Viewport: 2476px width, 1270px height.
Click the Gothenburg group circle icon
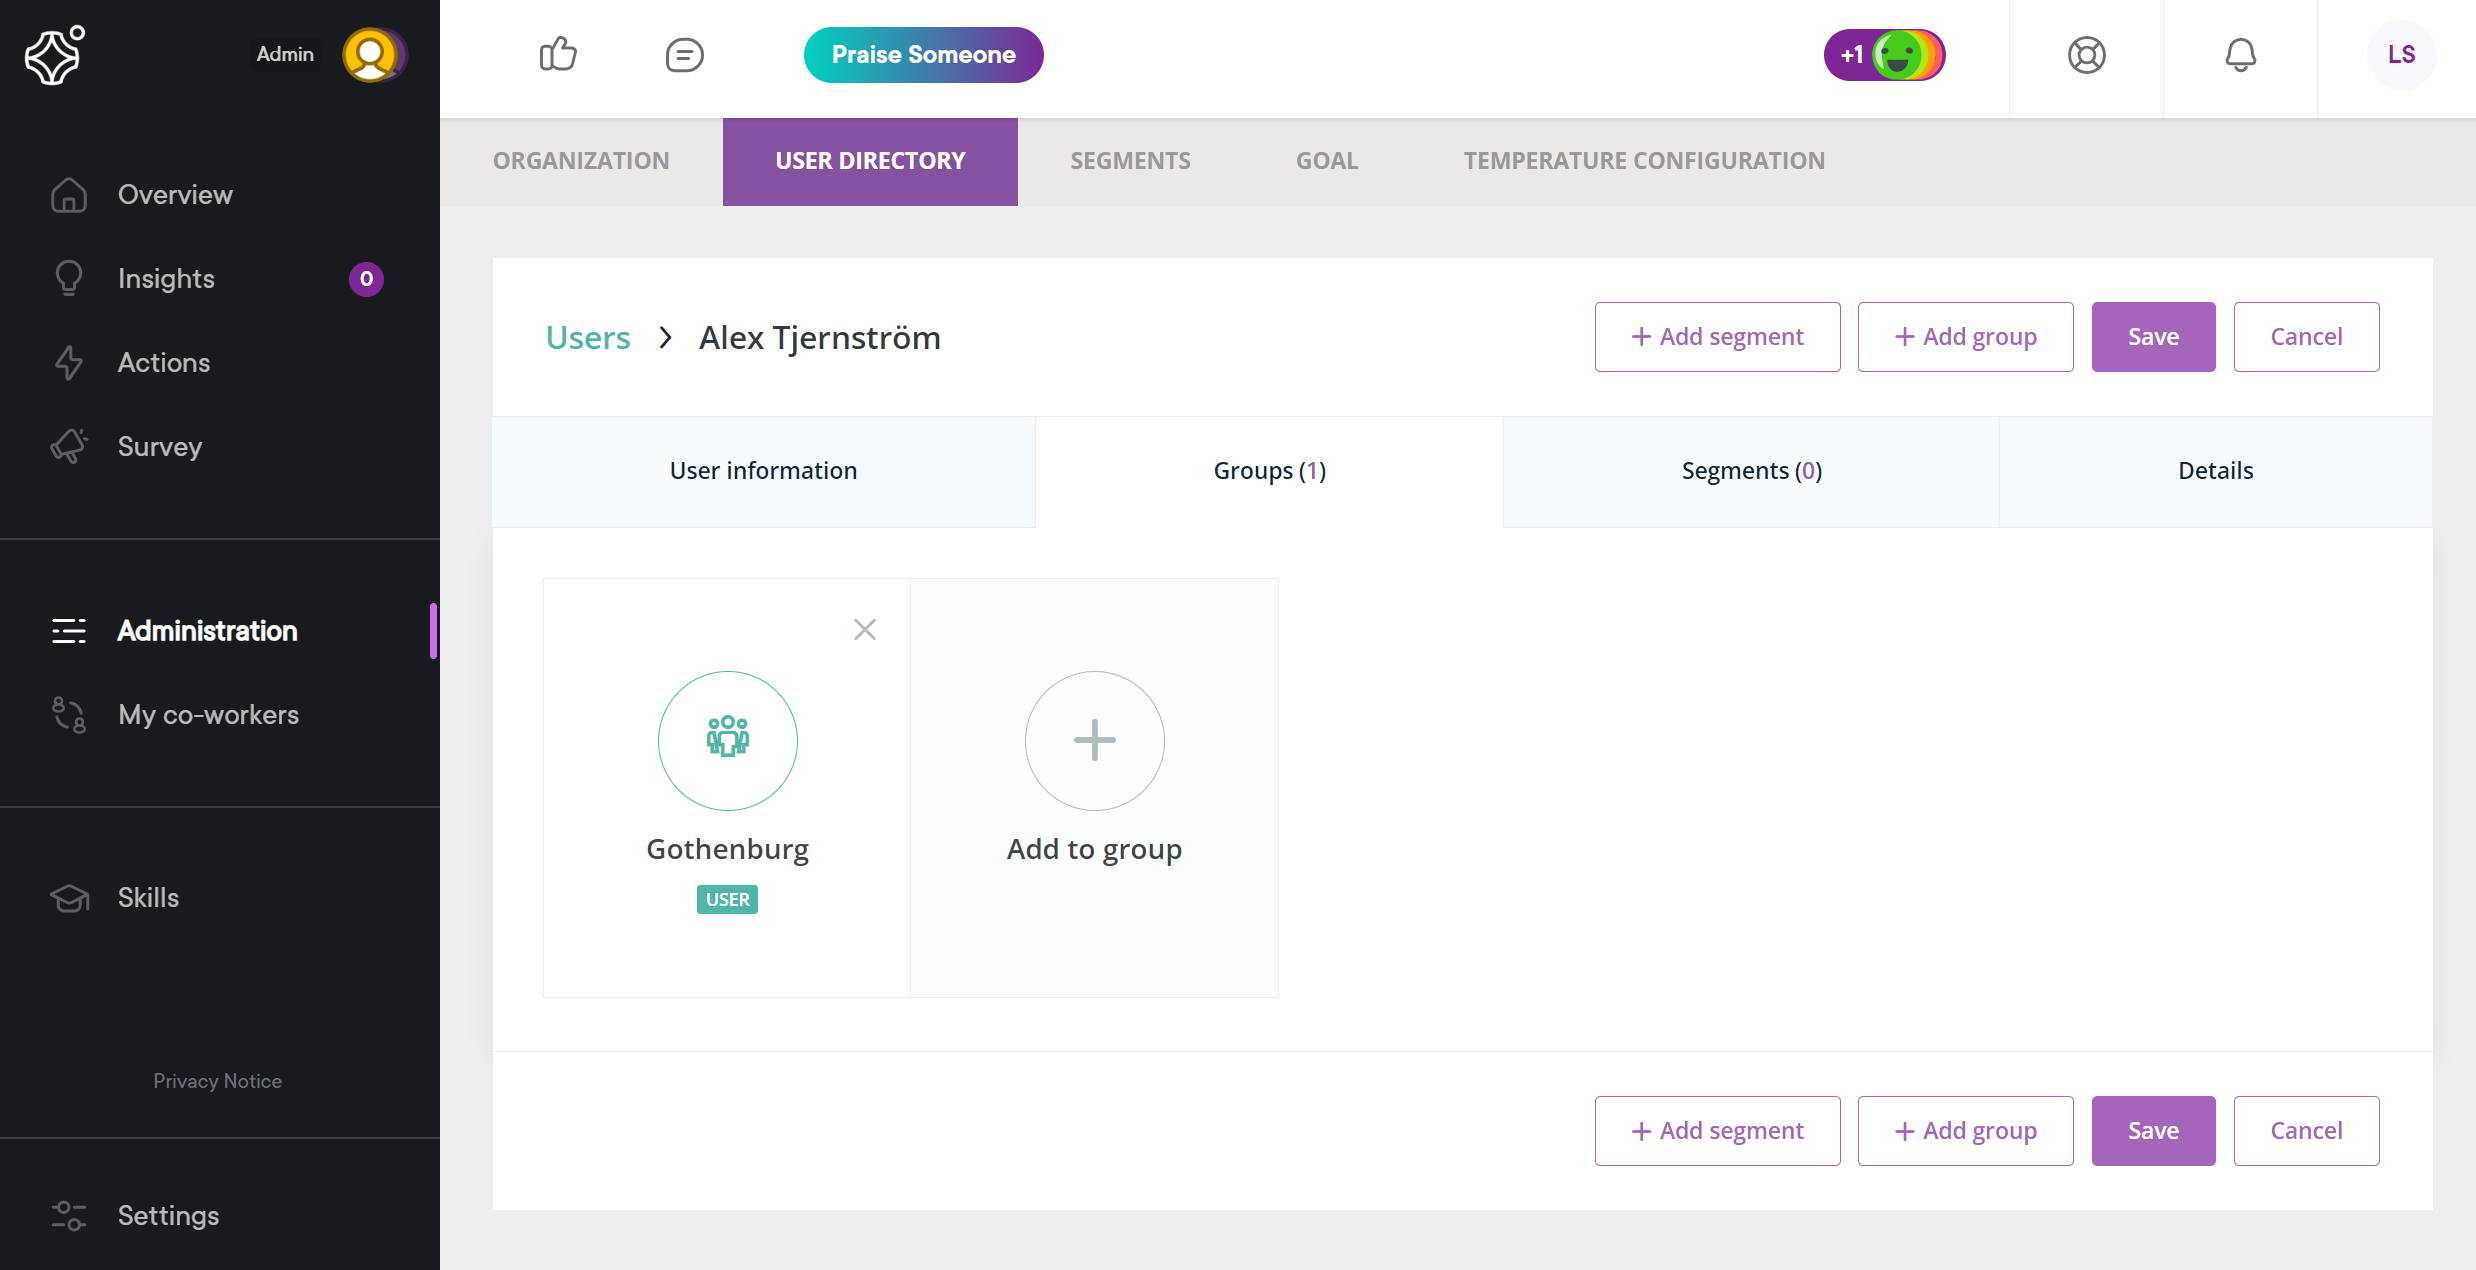click(728, 741)
